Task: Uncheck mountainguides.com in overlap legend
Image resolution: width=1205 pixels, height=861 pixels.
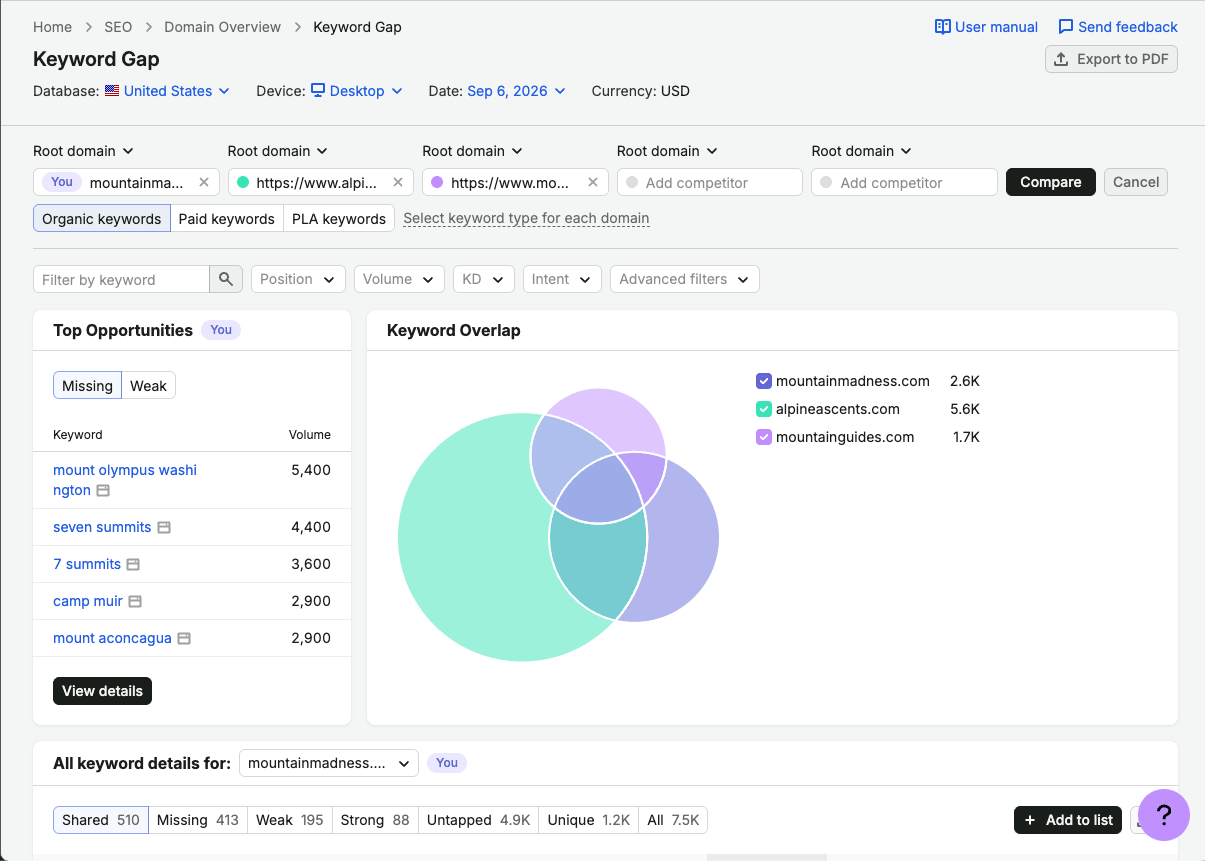Action: click(x=764, y=437)
